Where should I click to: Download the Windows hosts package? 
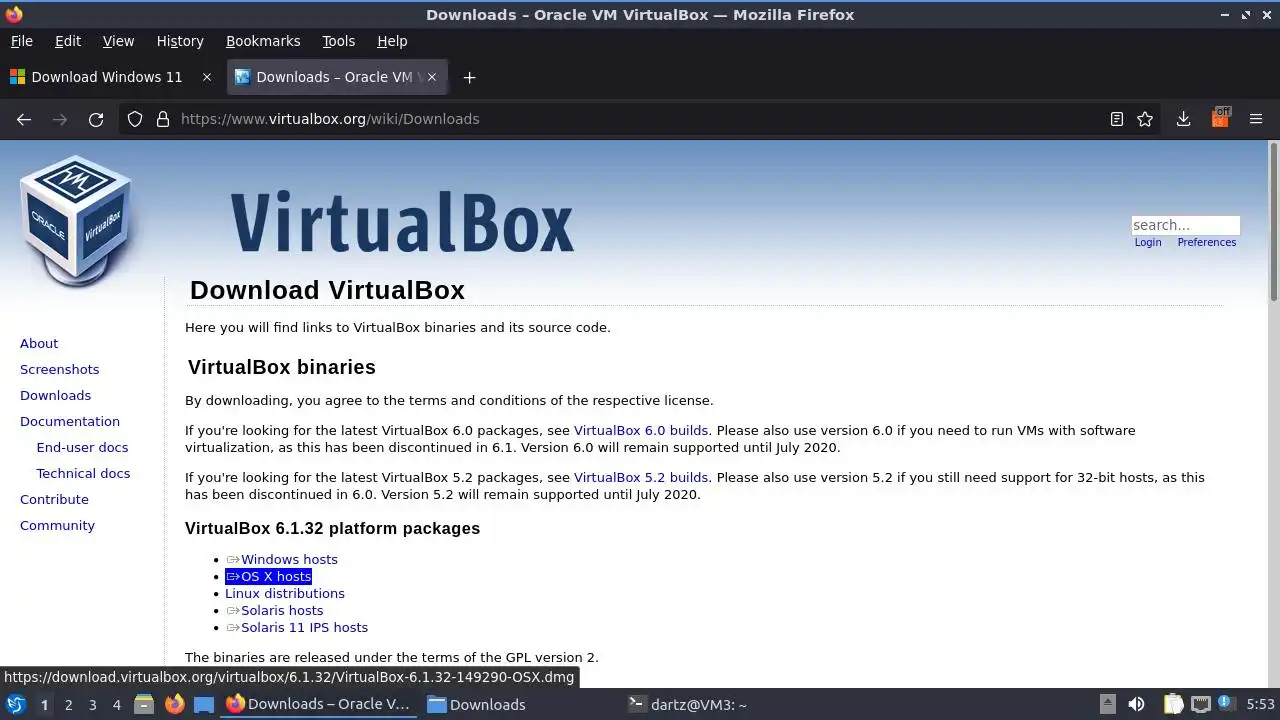tap(289, 559)
